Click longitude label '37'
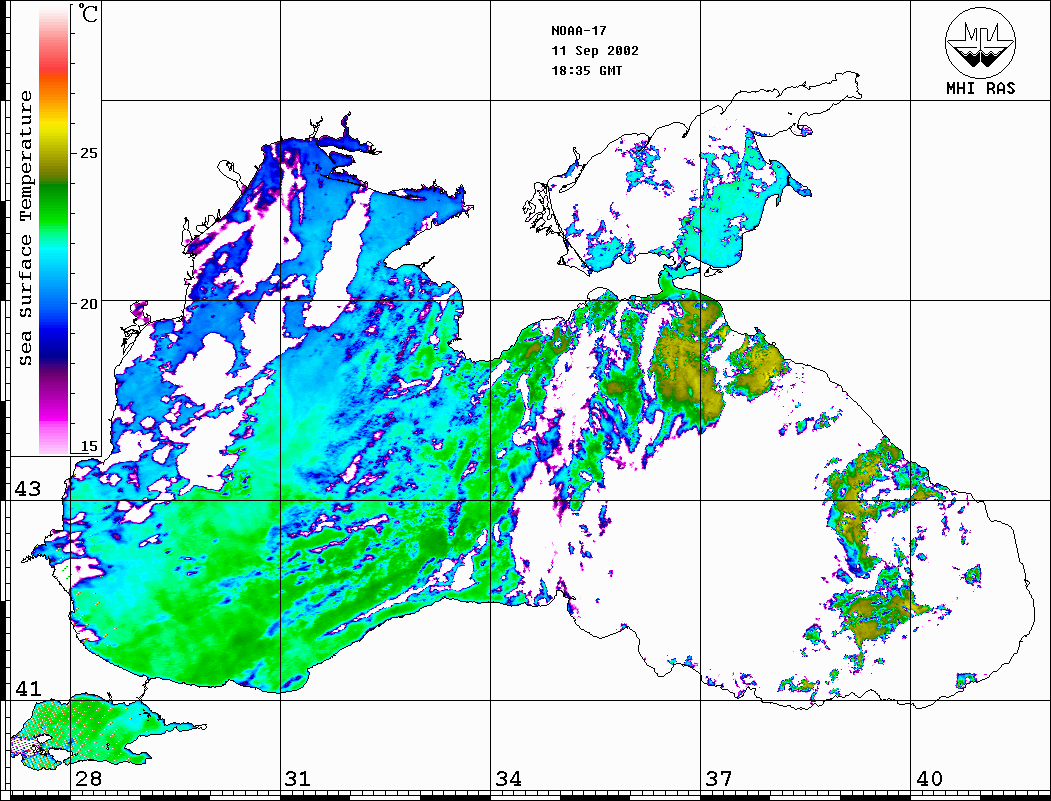Viewport: 1051px width, 801px height. tap(719, 779)
